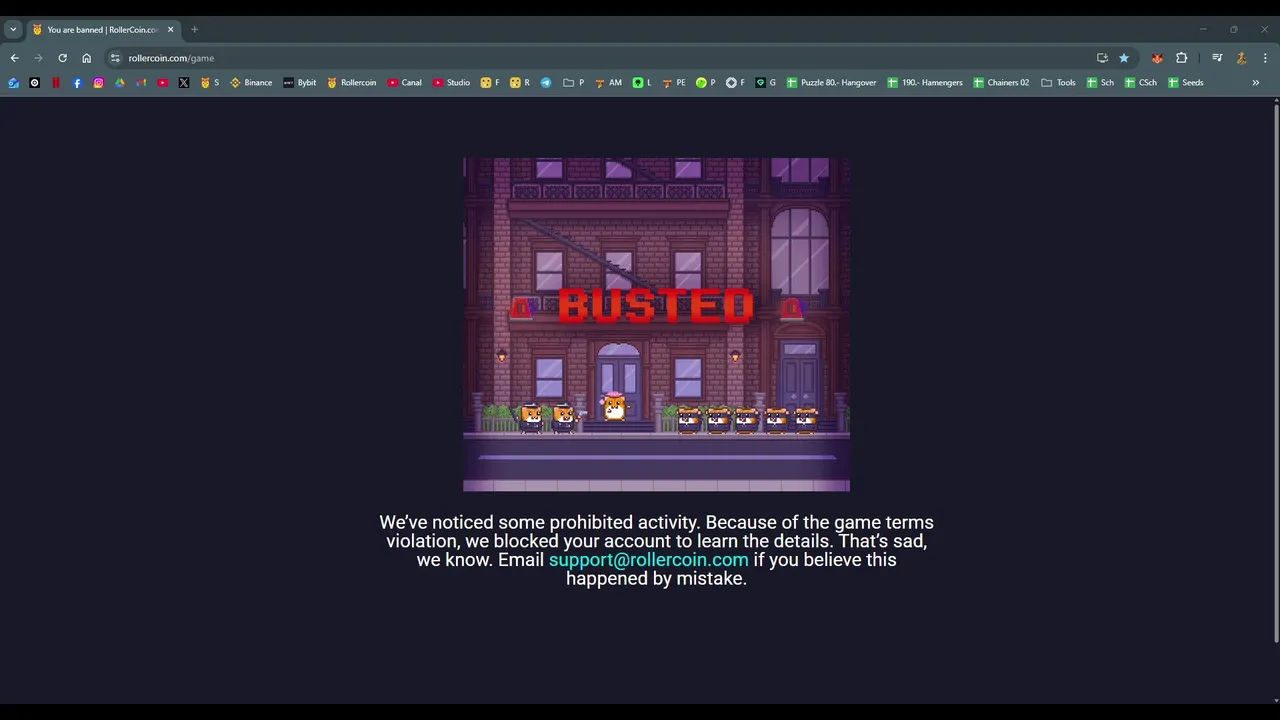The height and width of the screenshot is (720, 1280).
Task: Open the Canal YouTube bookmark
Action: (x=405, y=83)
